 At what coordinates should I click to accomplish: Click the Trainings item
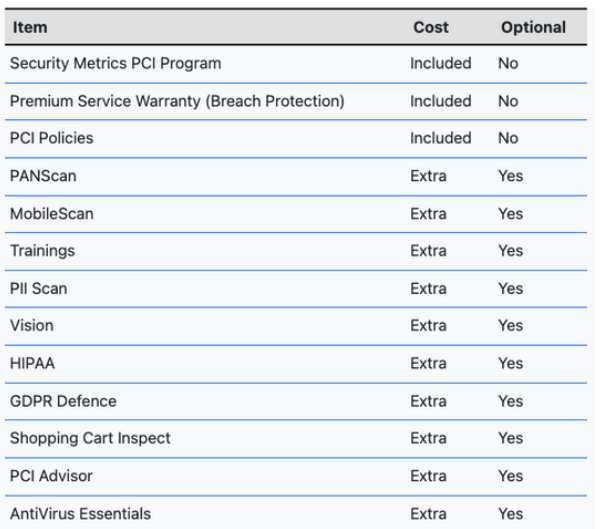tap(42, 250)
